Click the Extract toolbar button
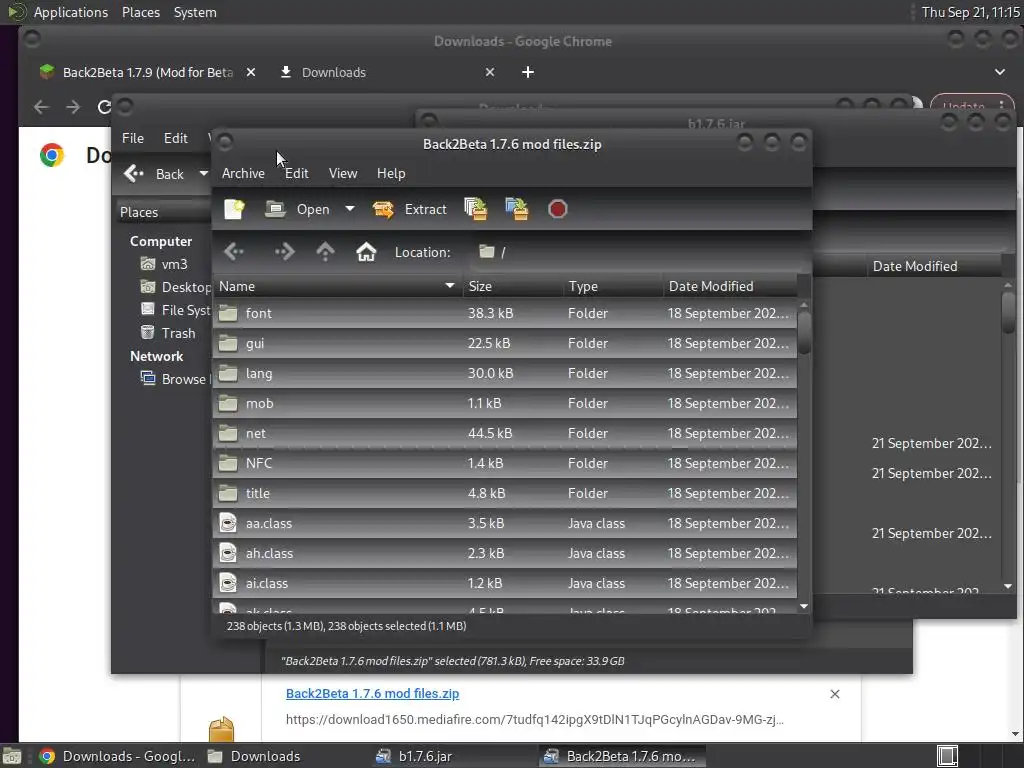 [x=409, y=209]
